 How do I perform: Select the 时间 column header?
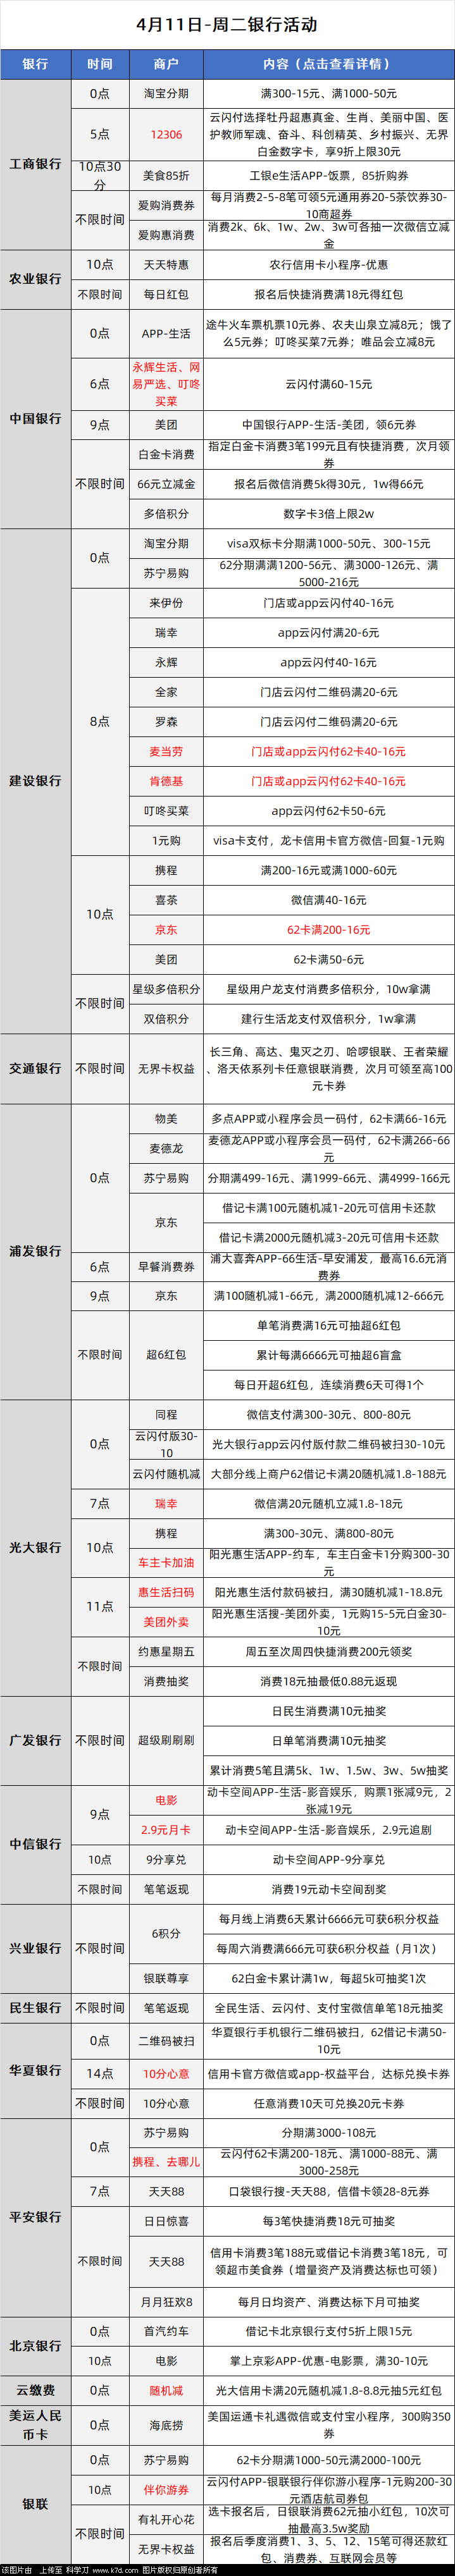point(100,64)
